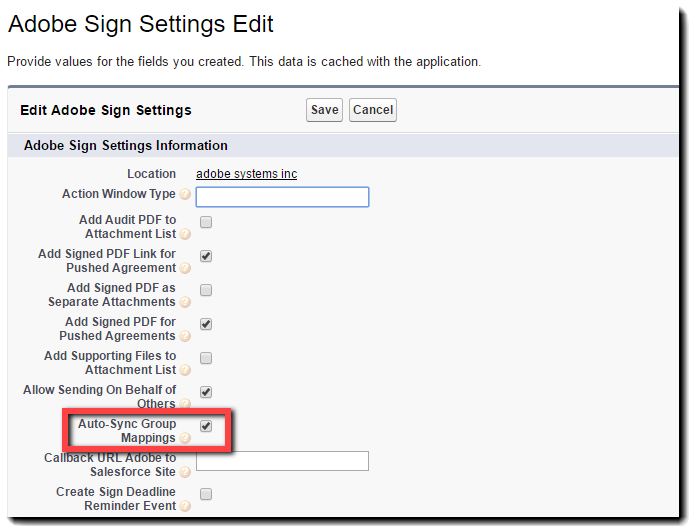Image resolution: width=689 pixels, height=526 pixels.
Task: Open the adobe systems inc location link
Action: coord(246,174)
